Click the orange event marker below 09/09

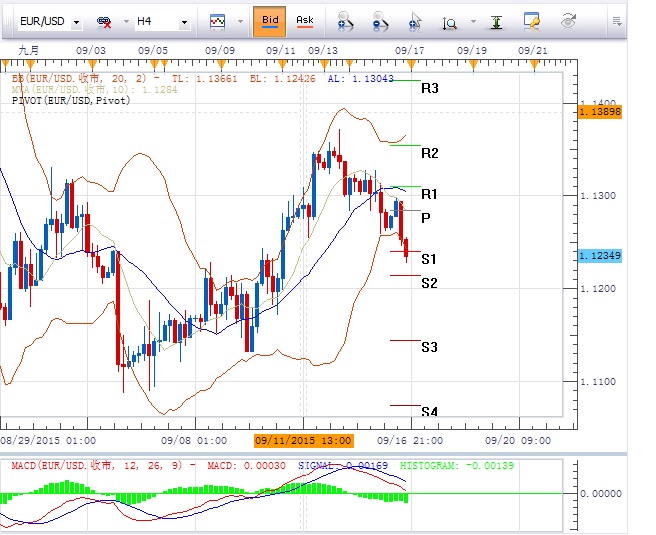221,65
